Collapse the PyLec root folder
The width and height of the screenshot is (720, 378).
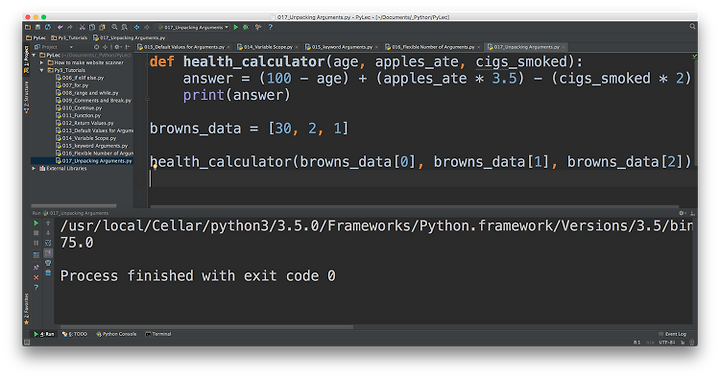(x=34, y=55)
